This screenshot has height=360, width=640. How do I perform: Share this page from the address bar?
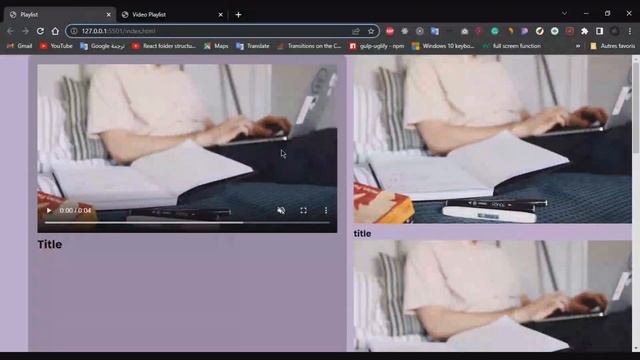click(x=356, y=31)
